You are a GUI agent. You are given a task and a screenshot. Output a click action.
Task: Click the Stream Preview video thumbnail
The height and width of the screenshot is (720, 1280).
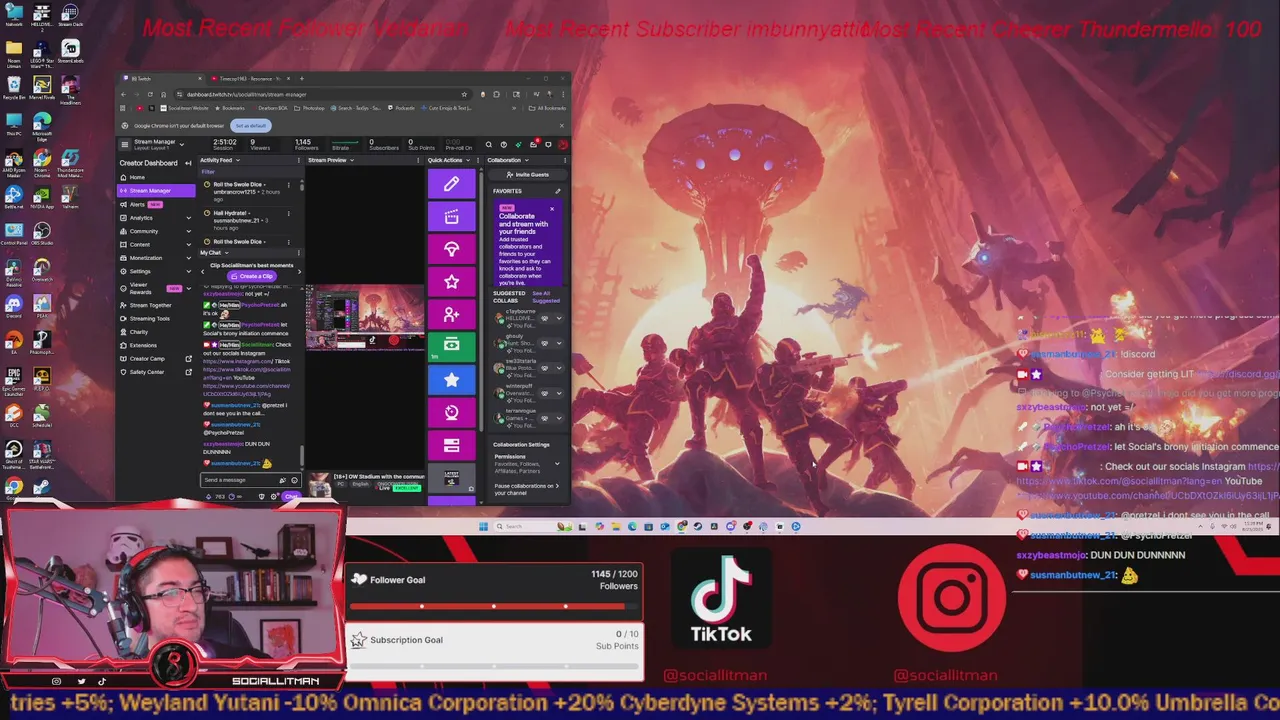coord(364,317)
